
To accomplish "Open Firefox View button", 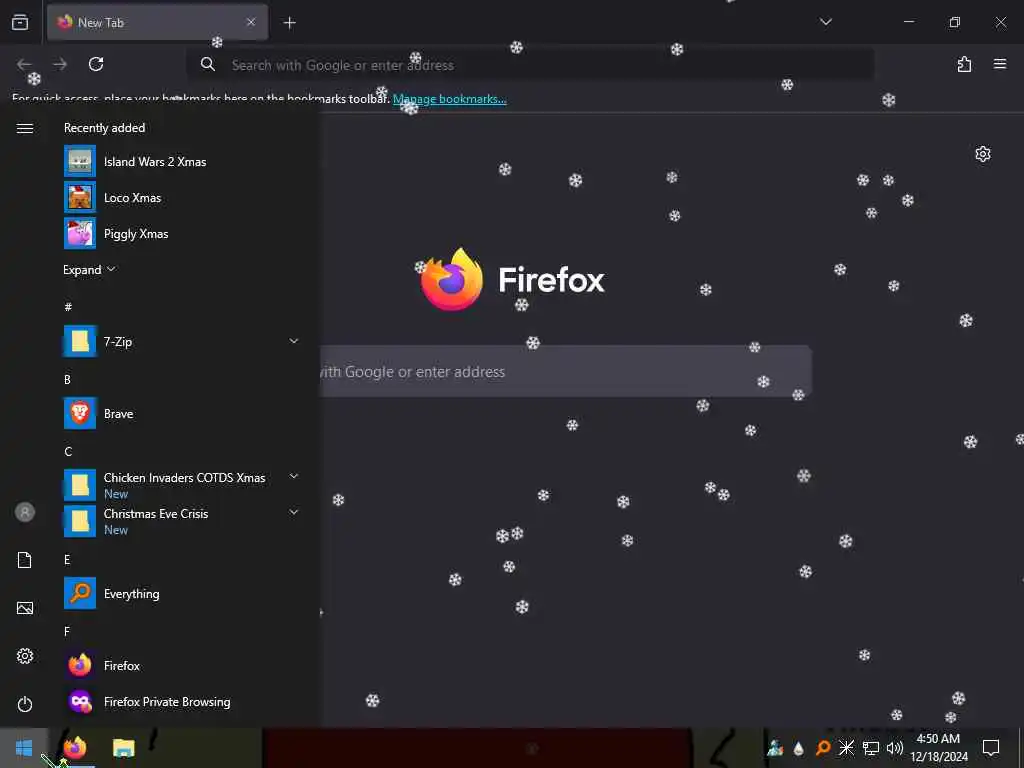I will pyautogui.click(x=20, y=22).
